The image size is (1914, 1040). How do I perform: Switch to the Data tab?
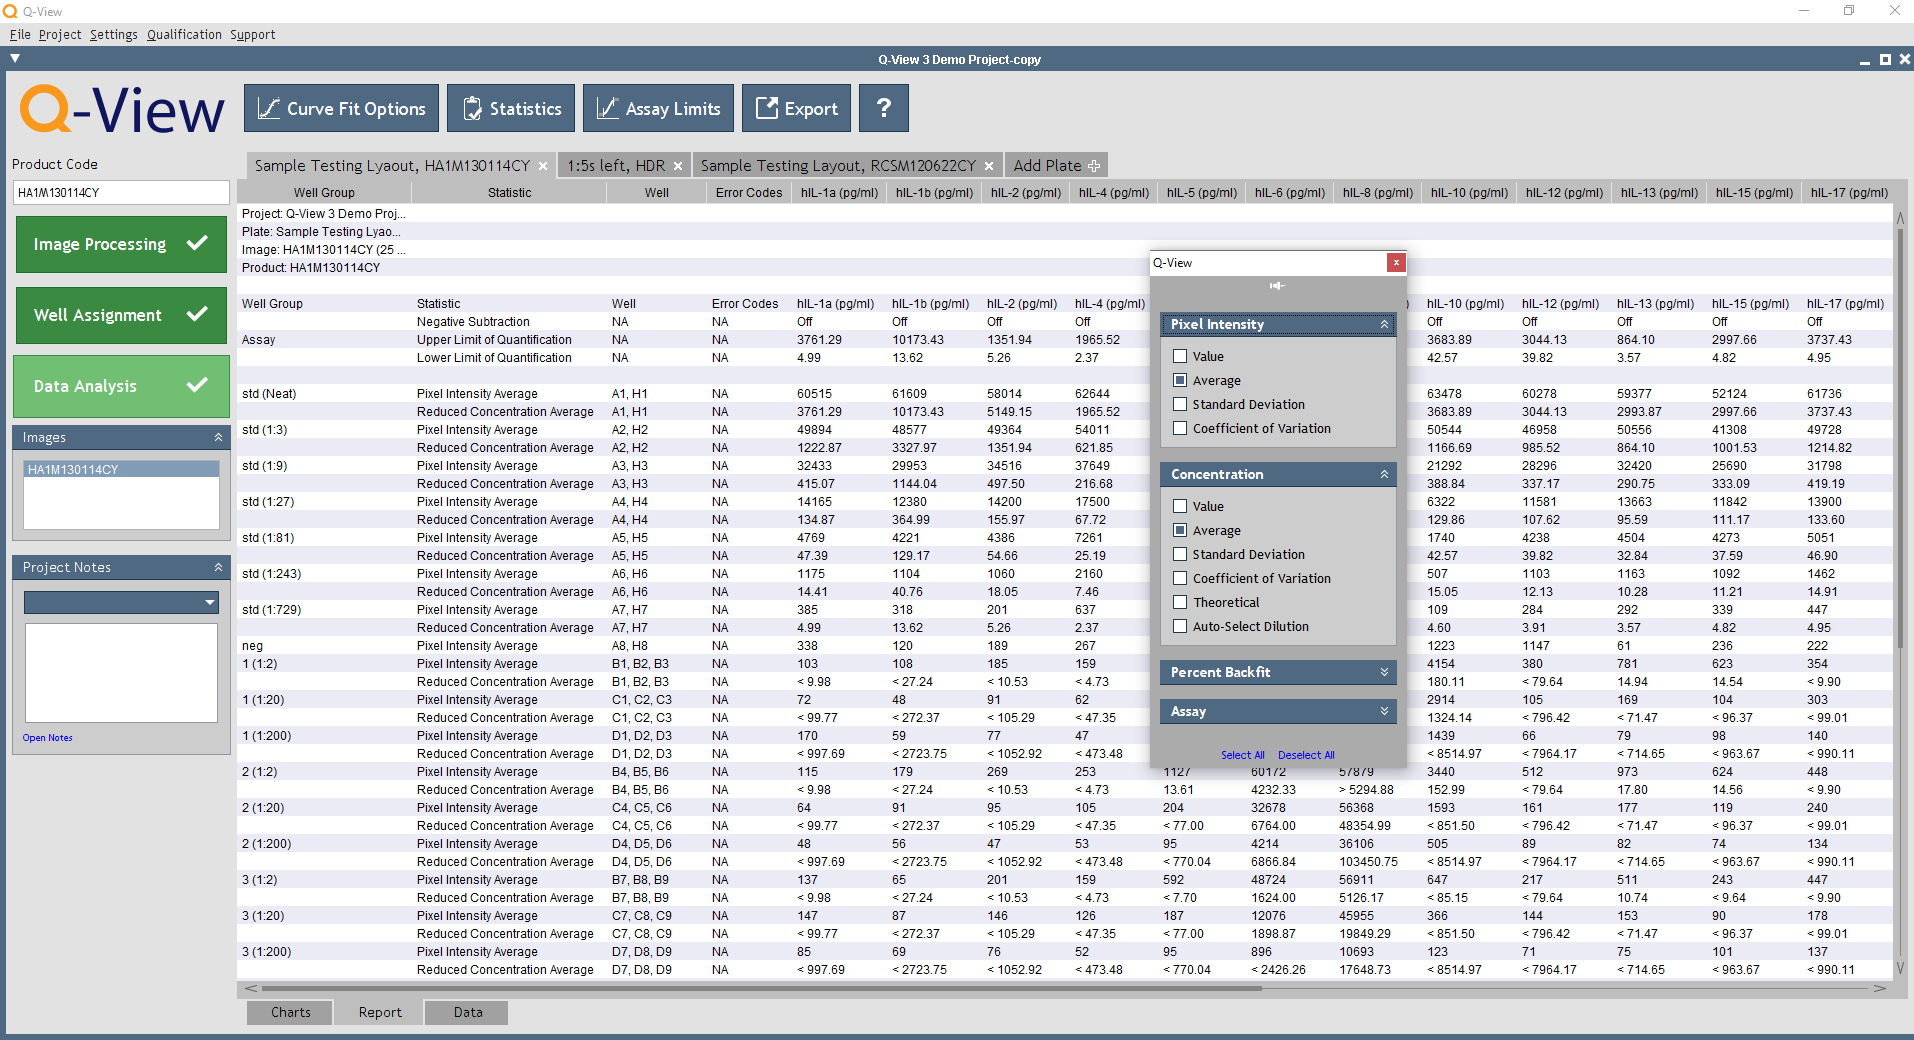(x=467, y=1012)
